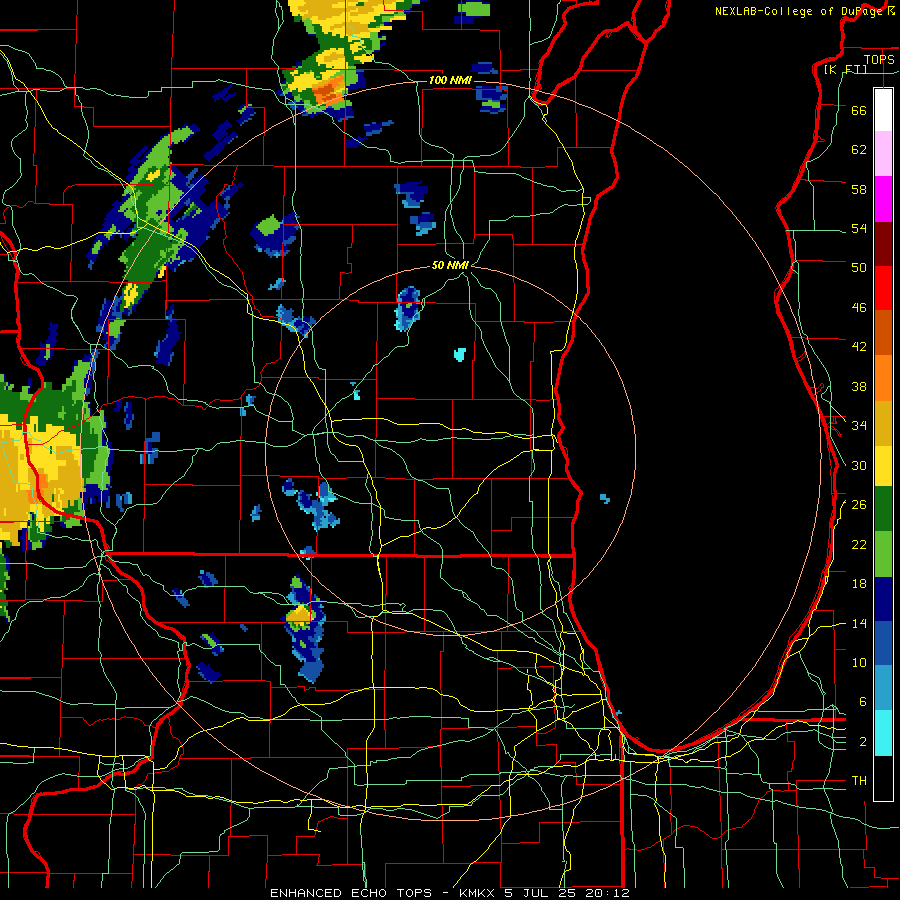Viewport: 900px width, 900px height.
Task: Select the navy blue color bar swatch
Action: click(883, 599)
